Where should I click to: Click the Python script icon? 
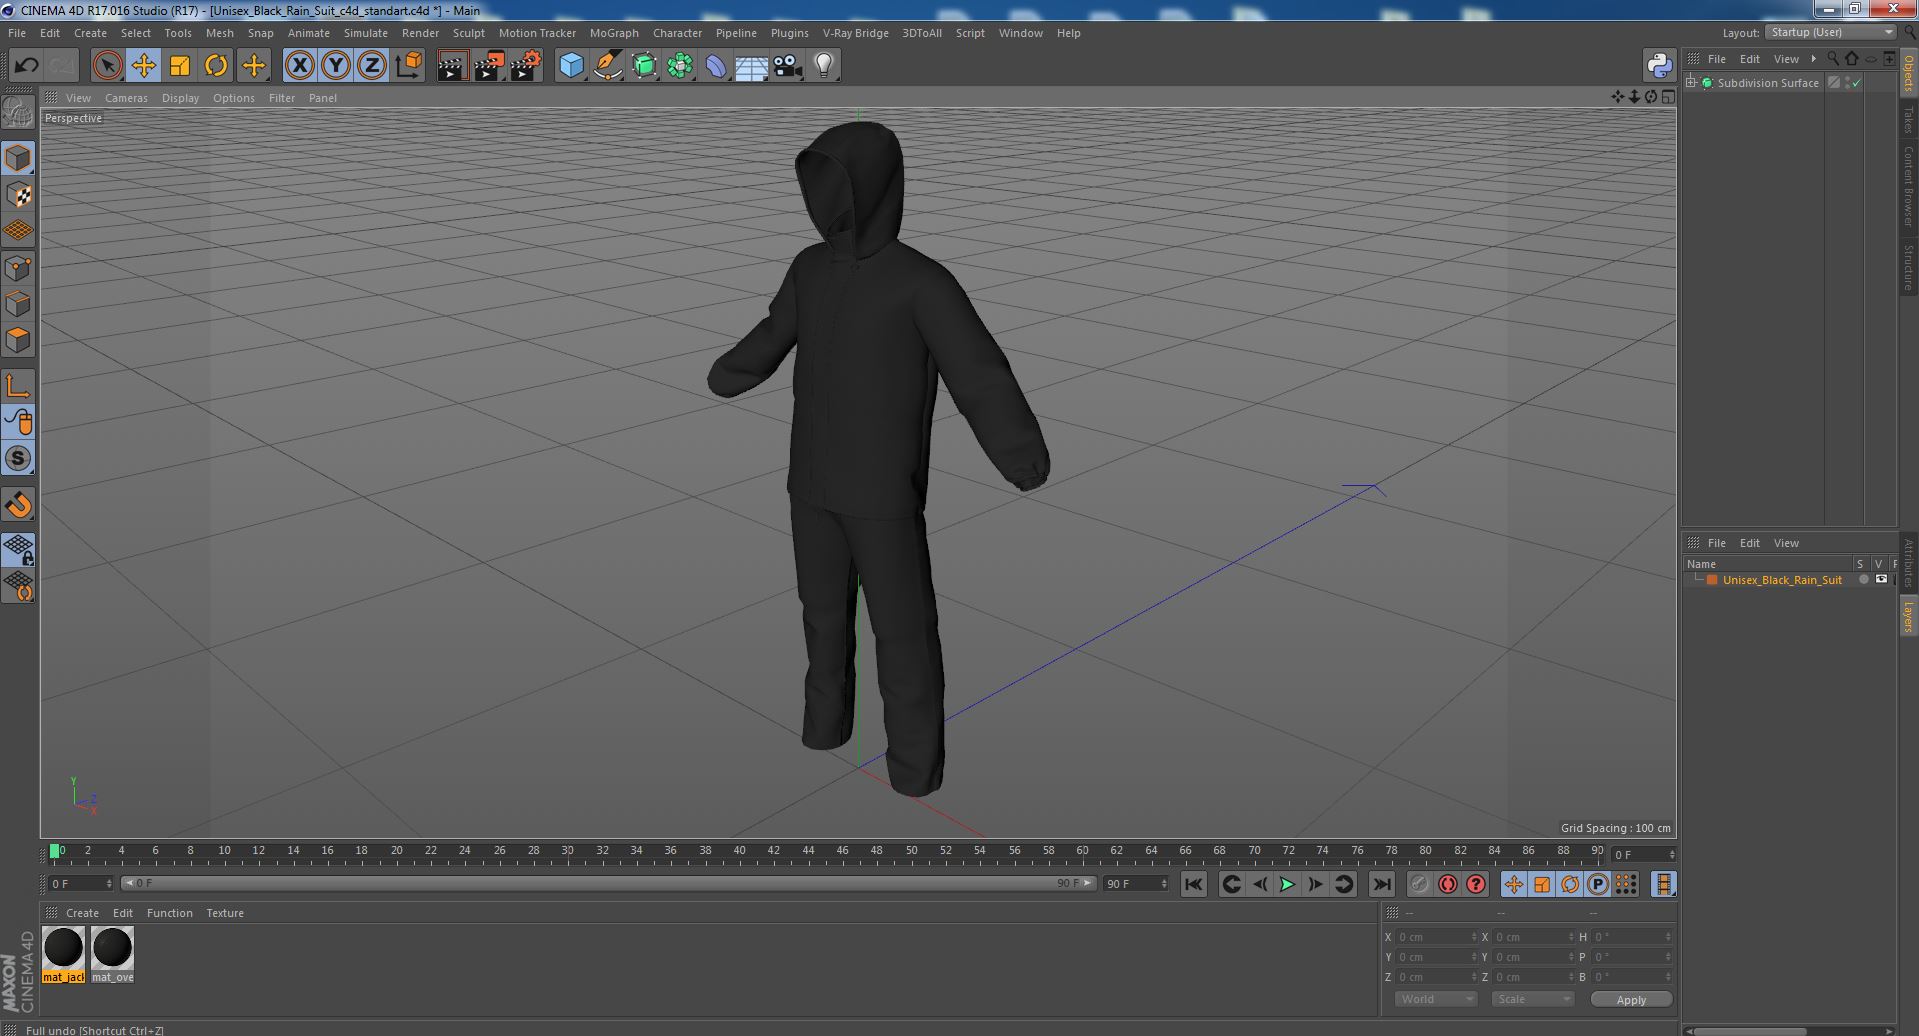(1659, 66)
